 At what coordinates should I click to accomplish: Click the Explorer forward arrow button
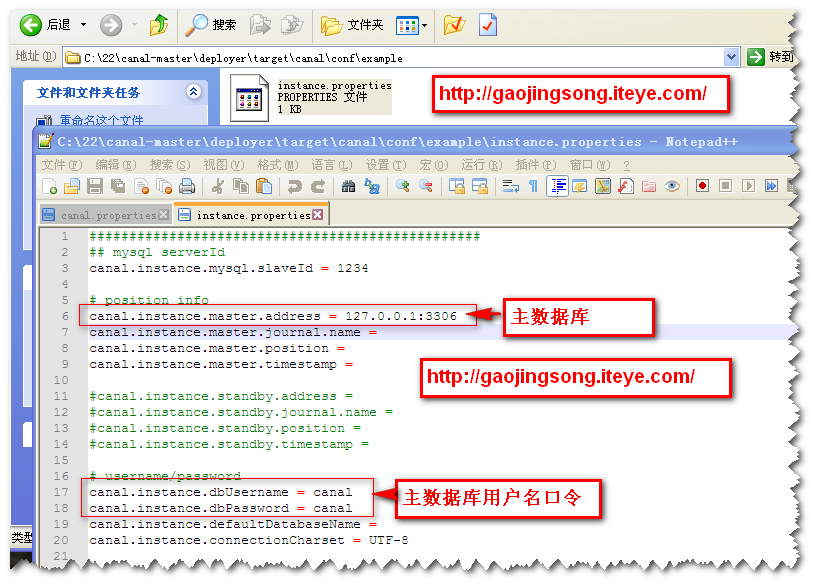click(x=111, y=25)
